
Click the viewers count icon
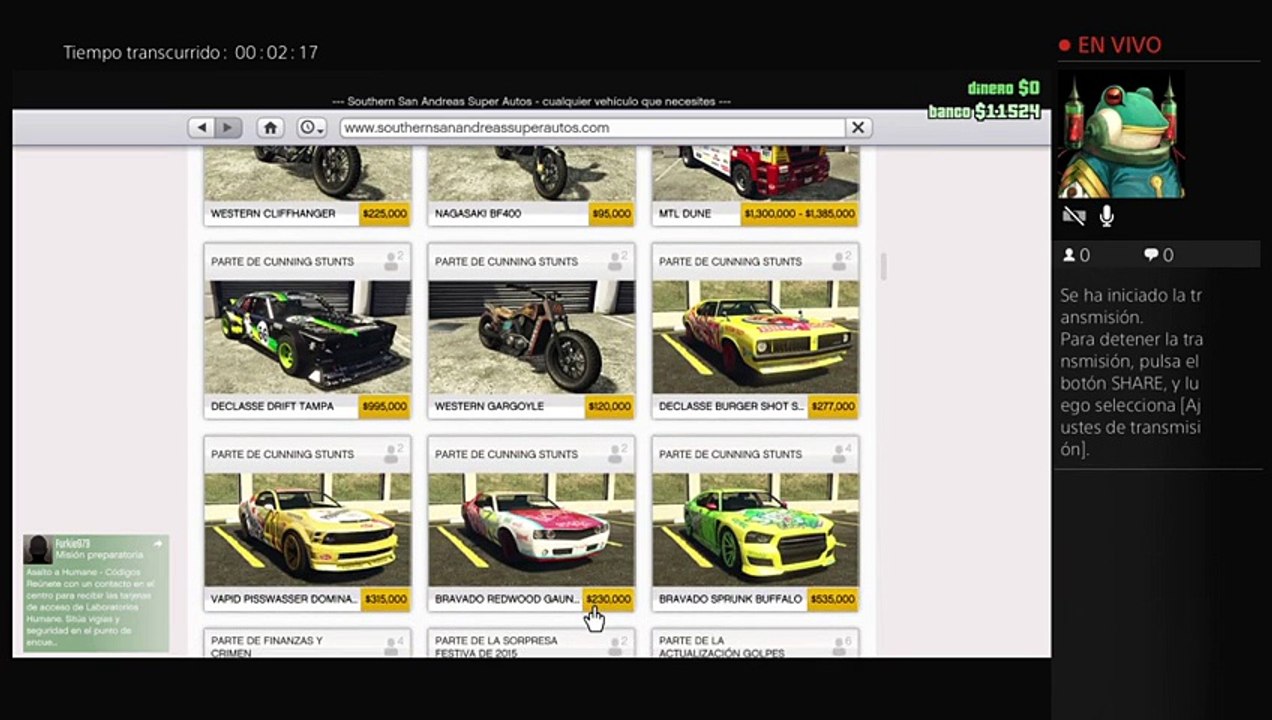(x=1069, y=255)
